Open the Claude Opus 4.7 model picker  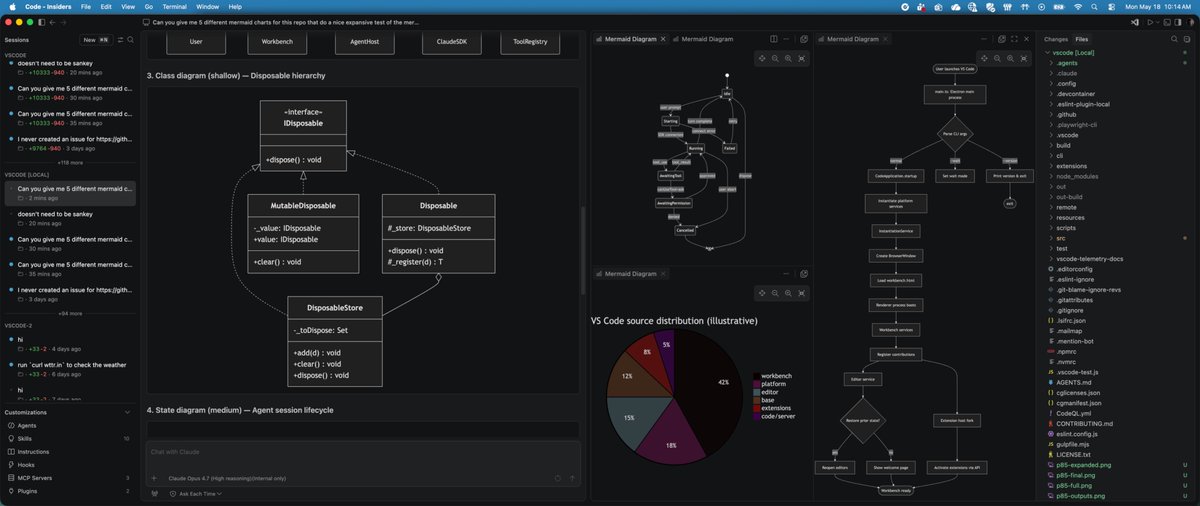(x=227, y=478)
